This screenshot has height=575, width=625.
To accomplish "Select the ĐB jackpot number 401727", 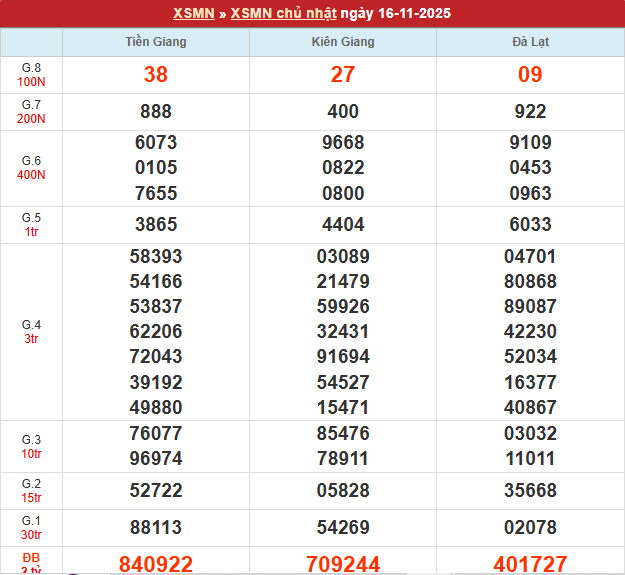I will 531,564.
